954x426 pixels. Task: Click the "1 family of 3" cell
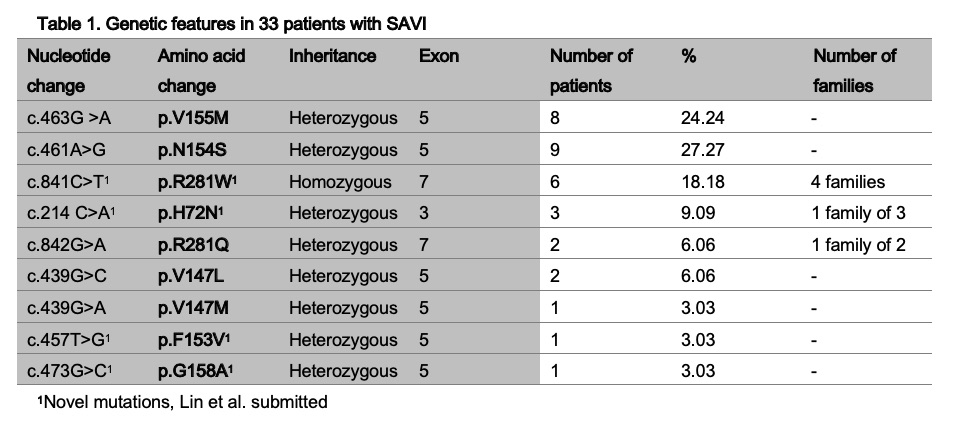coord(859,213)
